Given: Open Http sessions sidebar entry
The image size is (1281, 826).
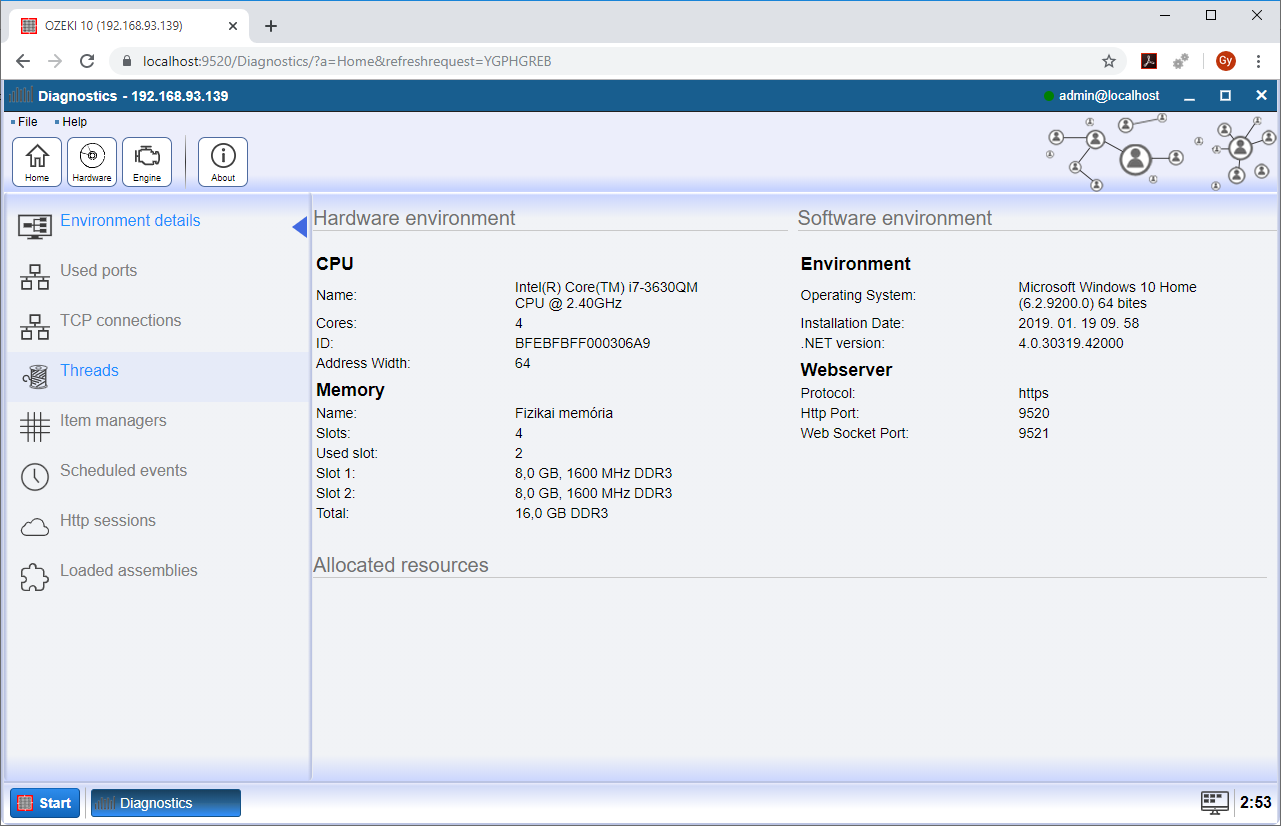Looking at the screenshot, I should (107, 521).
